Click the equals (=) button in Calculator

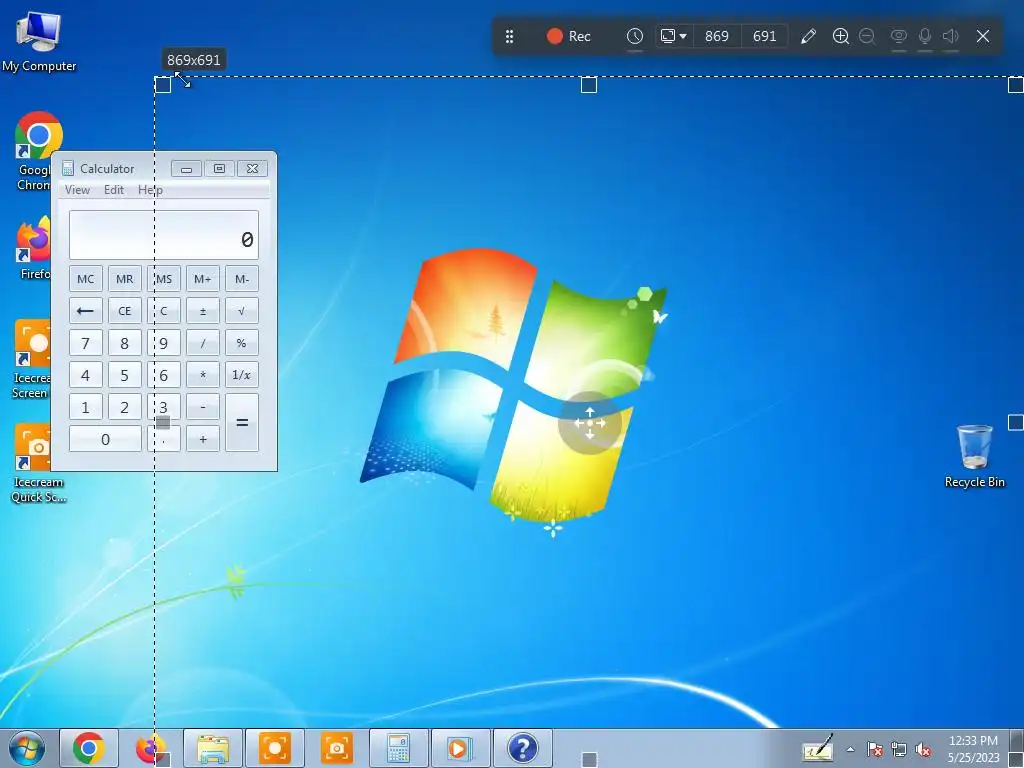coord(242,423)
